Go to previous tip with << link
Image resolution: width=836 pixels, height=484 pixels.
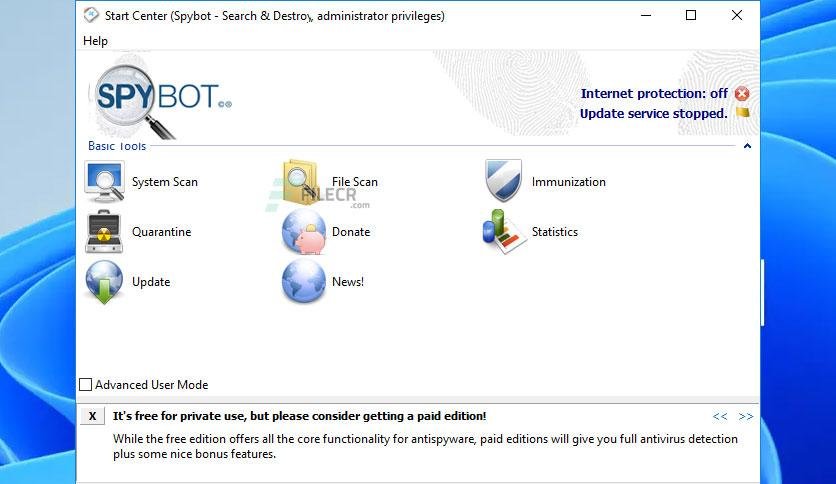[x=720, y=416]
